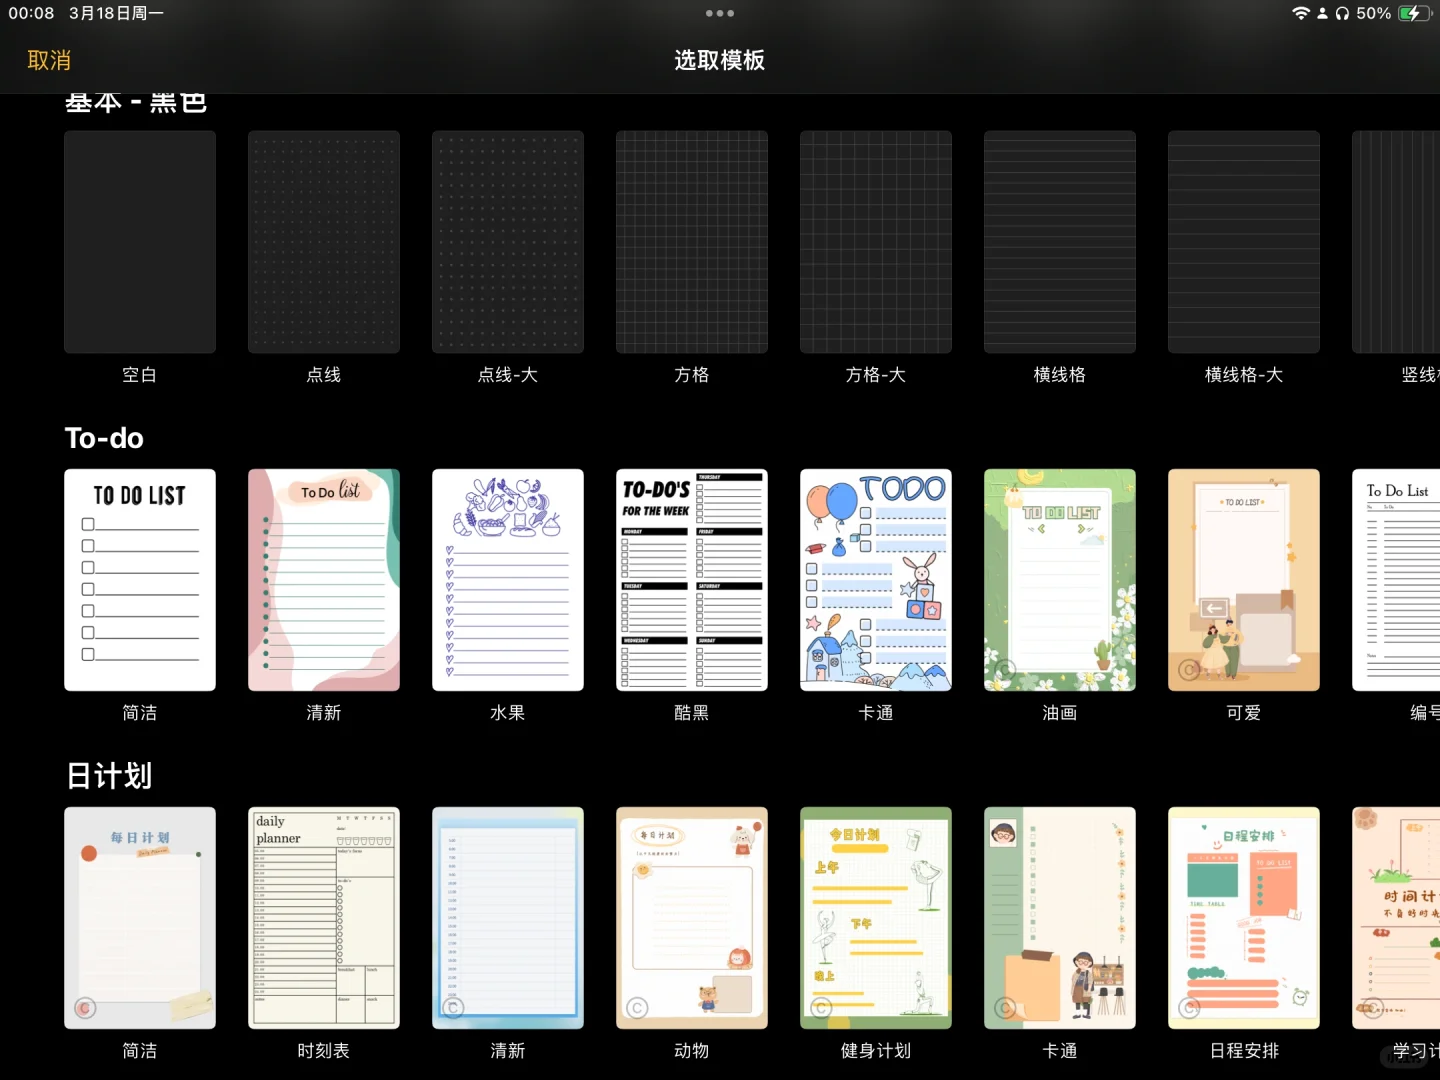The height and width of the screenshot is (1080, 1440).
Task: Tap the 油画 label text
Action: (x=1060, y=713)
